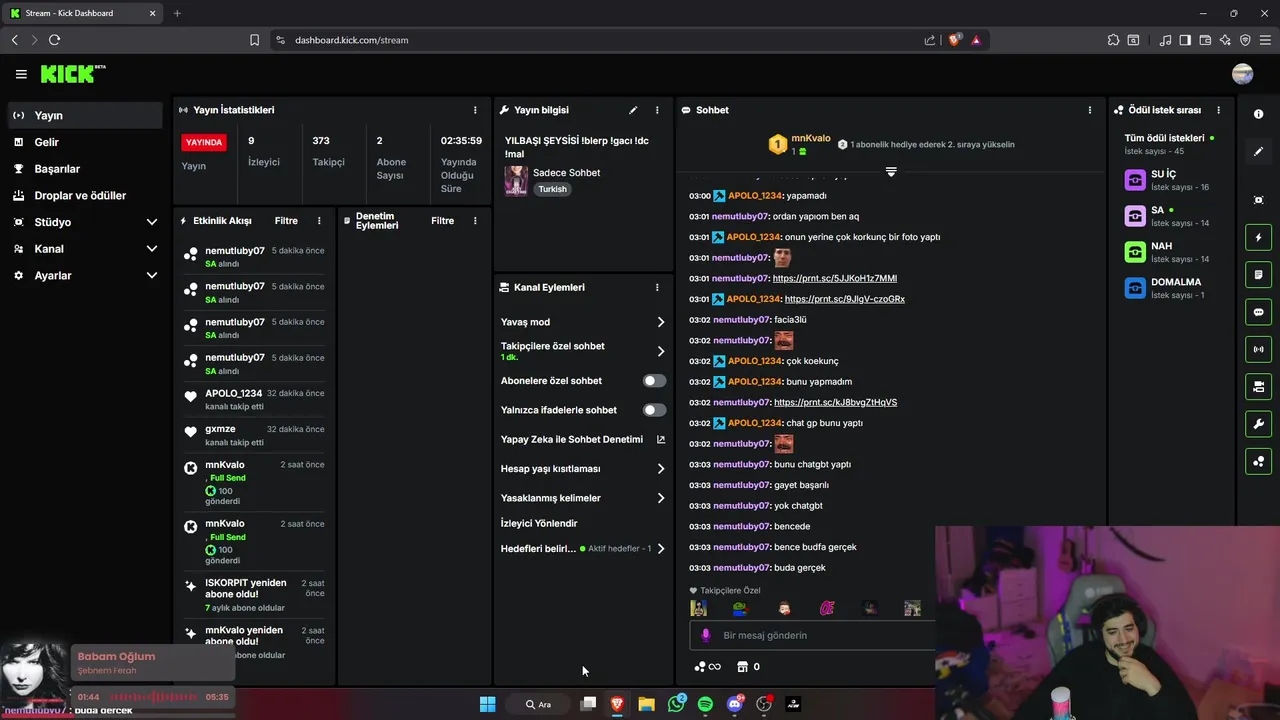Open the prnt.sc/5JJKoH1z7MMl link in chat
Screen dimensions: 1280x720
point(835,278)
